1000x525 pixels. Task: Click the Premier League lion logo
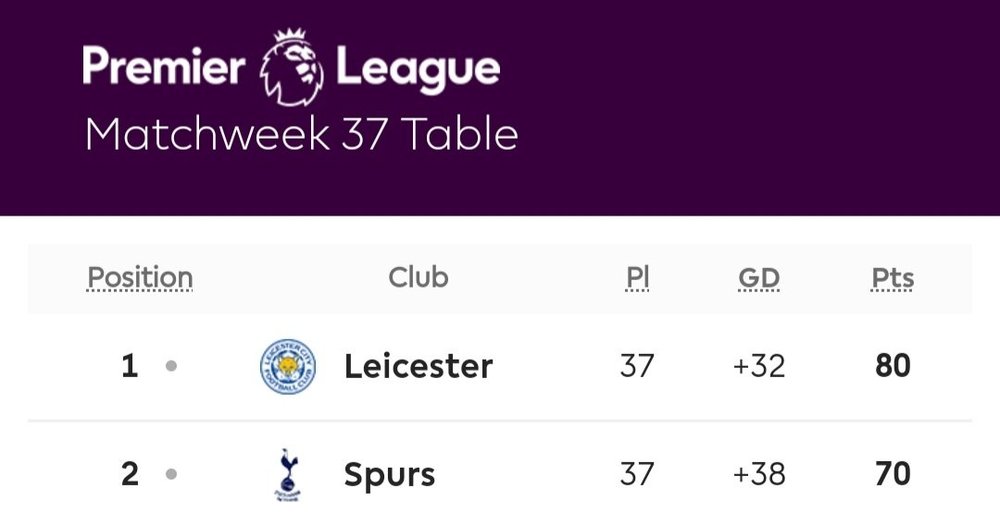click(292, 67)
